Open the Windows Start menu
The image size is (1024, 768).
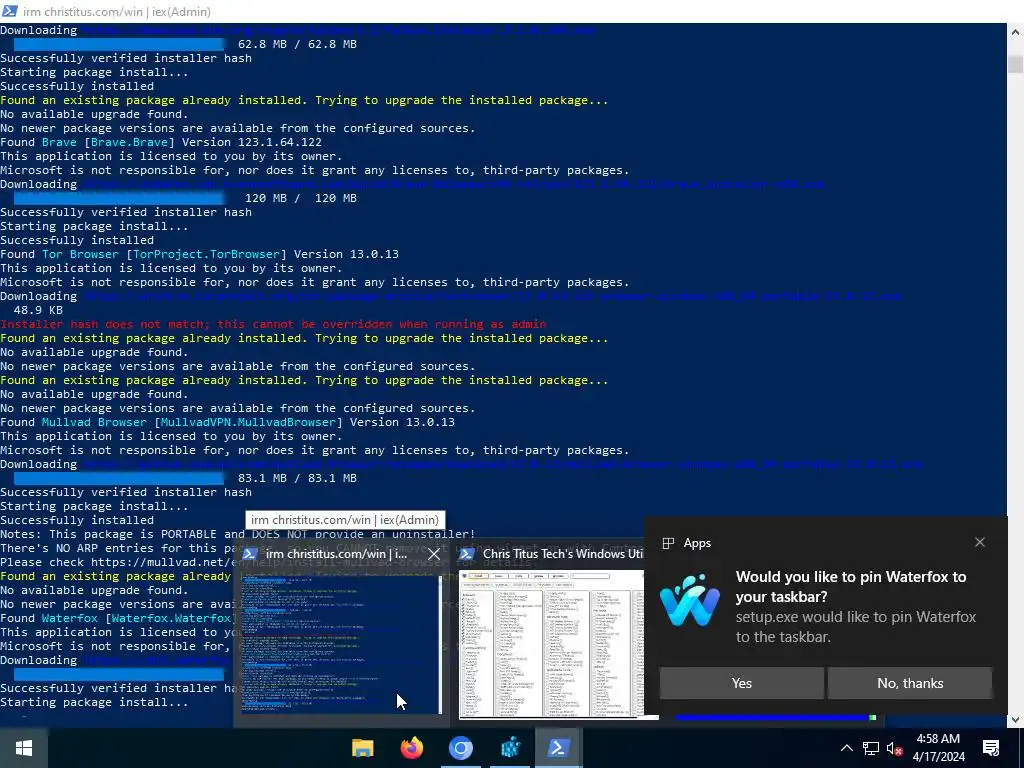[x=24, y=748]
